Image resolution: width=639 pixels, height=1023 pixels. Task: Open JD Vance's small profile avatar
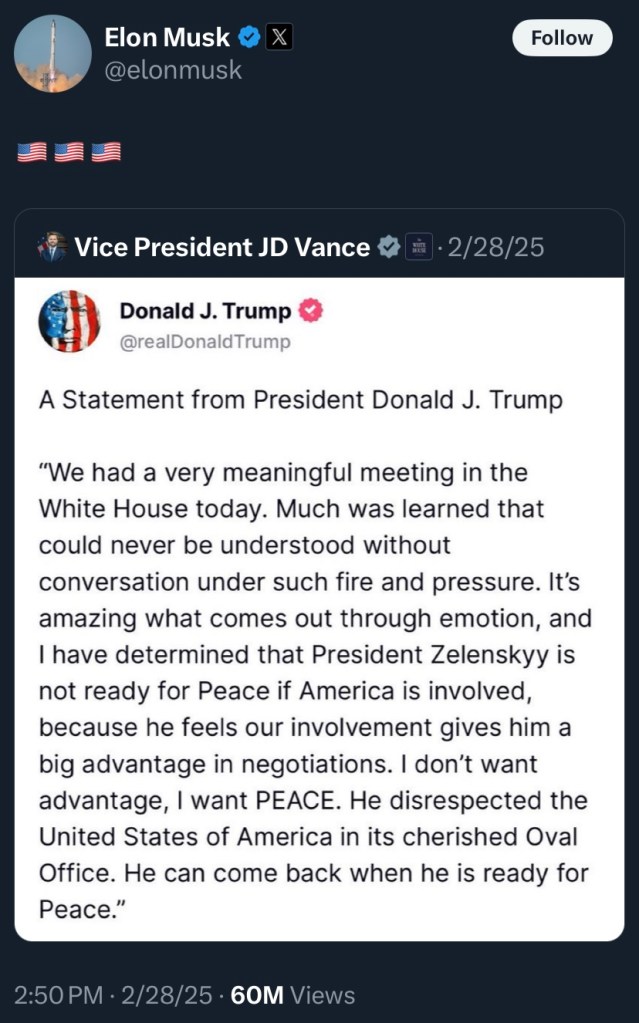click(52, 246)
